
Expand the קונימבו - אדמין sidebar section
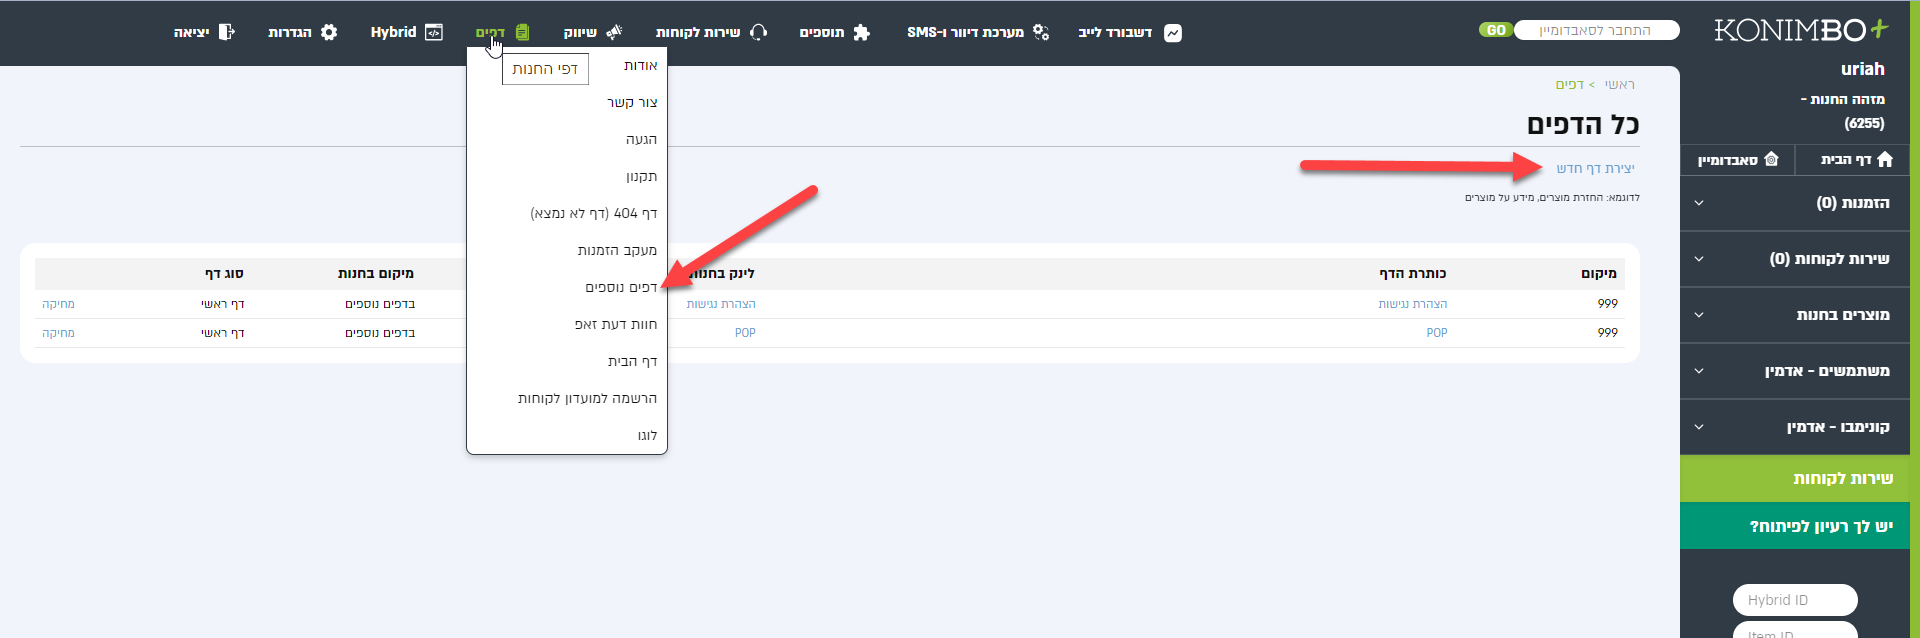point(1795,427)
